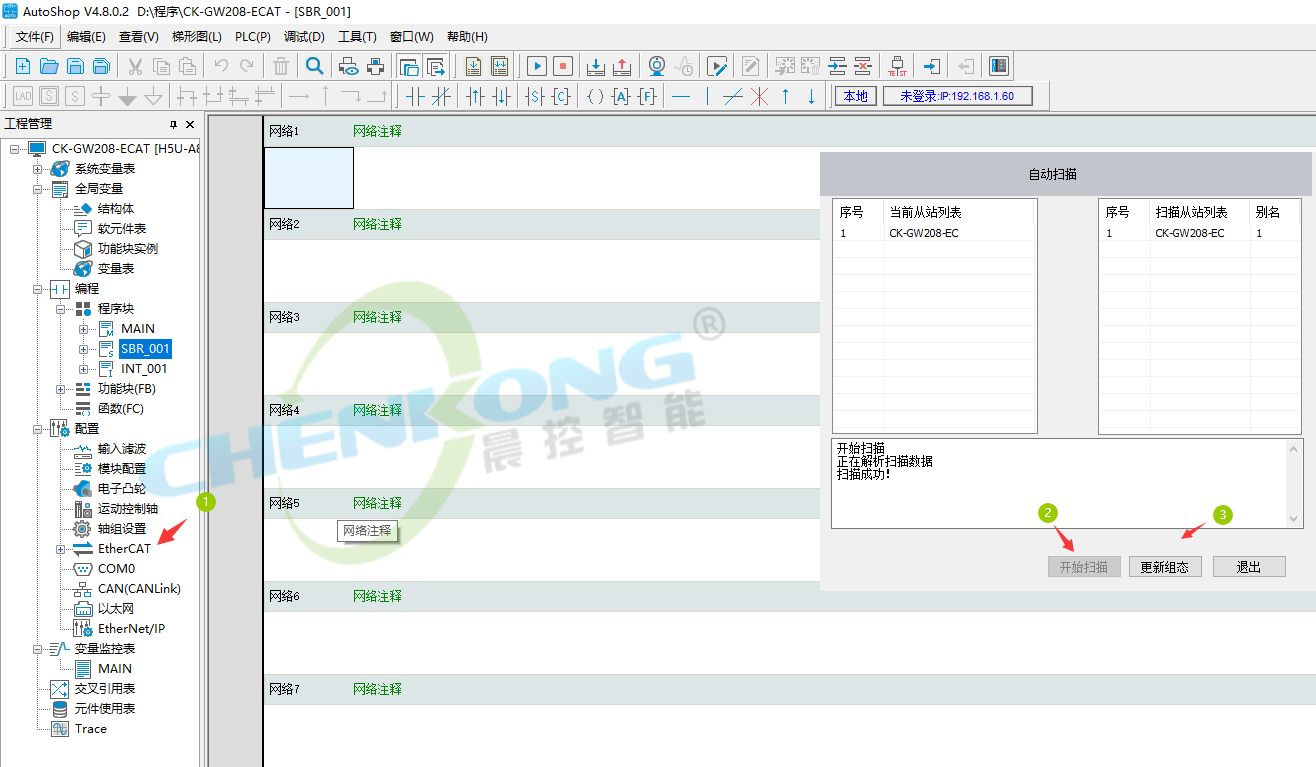The width and height of the screenshot is (1316, 767).
Task: Expand the INT_001 interrupt node
Action: (x=84, y=369)
